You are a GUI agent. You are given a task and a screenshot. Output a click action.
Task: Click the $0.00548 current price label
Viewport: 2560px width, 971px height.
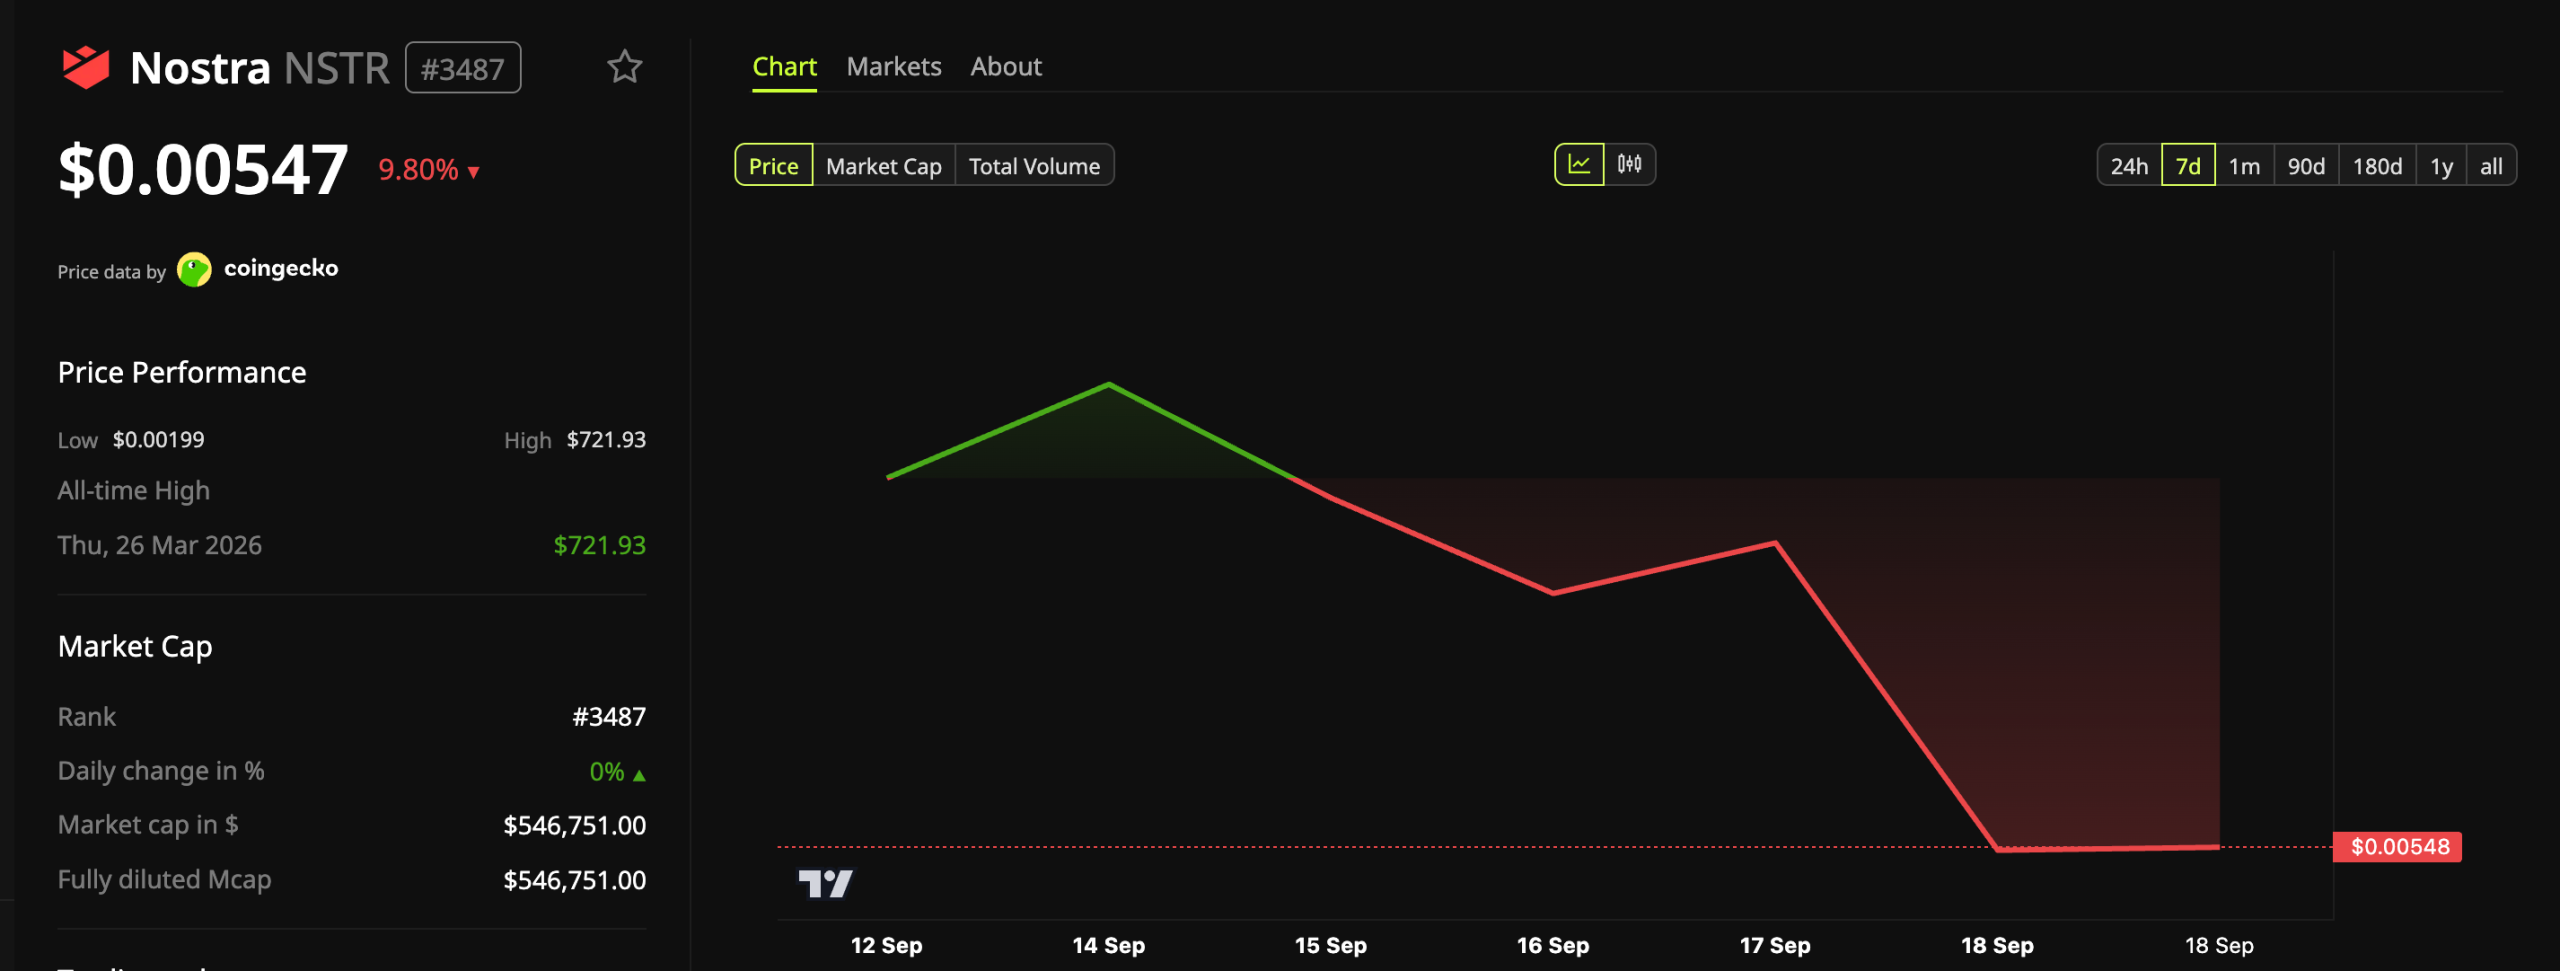[2398, 847]
